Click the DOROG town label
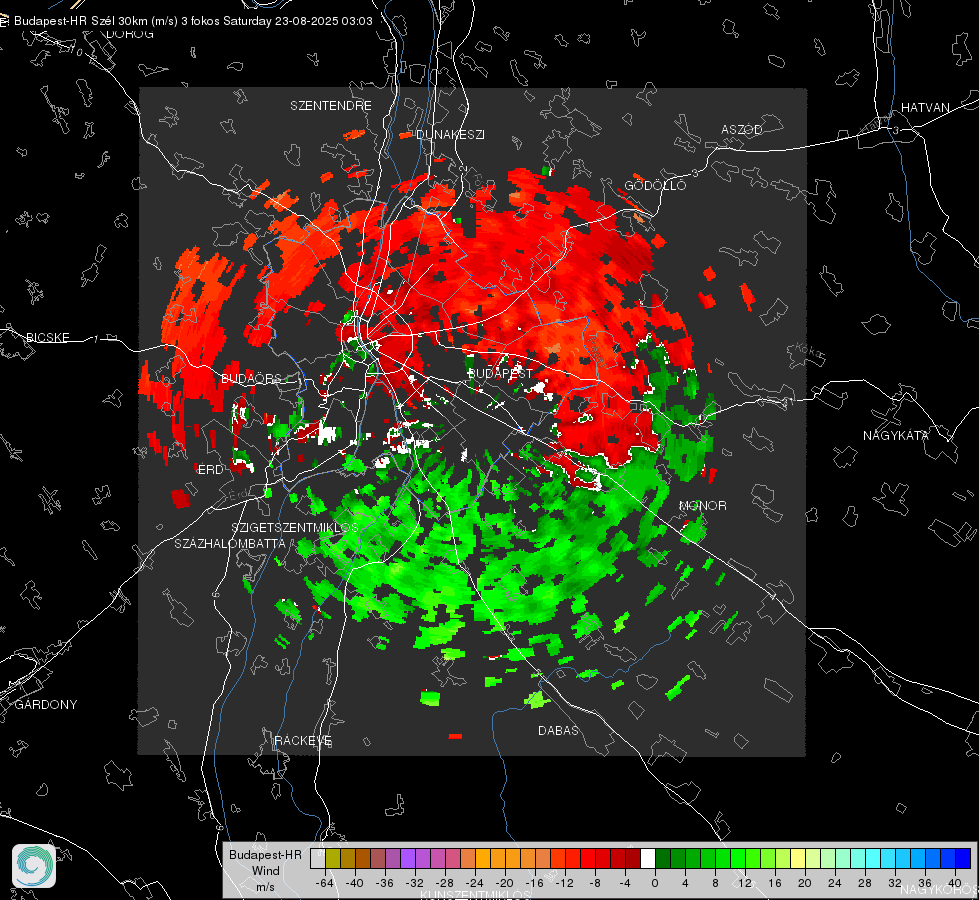Viewport: 979px width, 900px height. 130,34
